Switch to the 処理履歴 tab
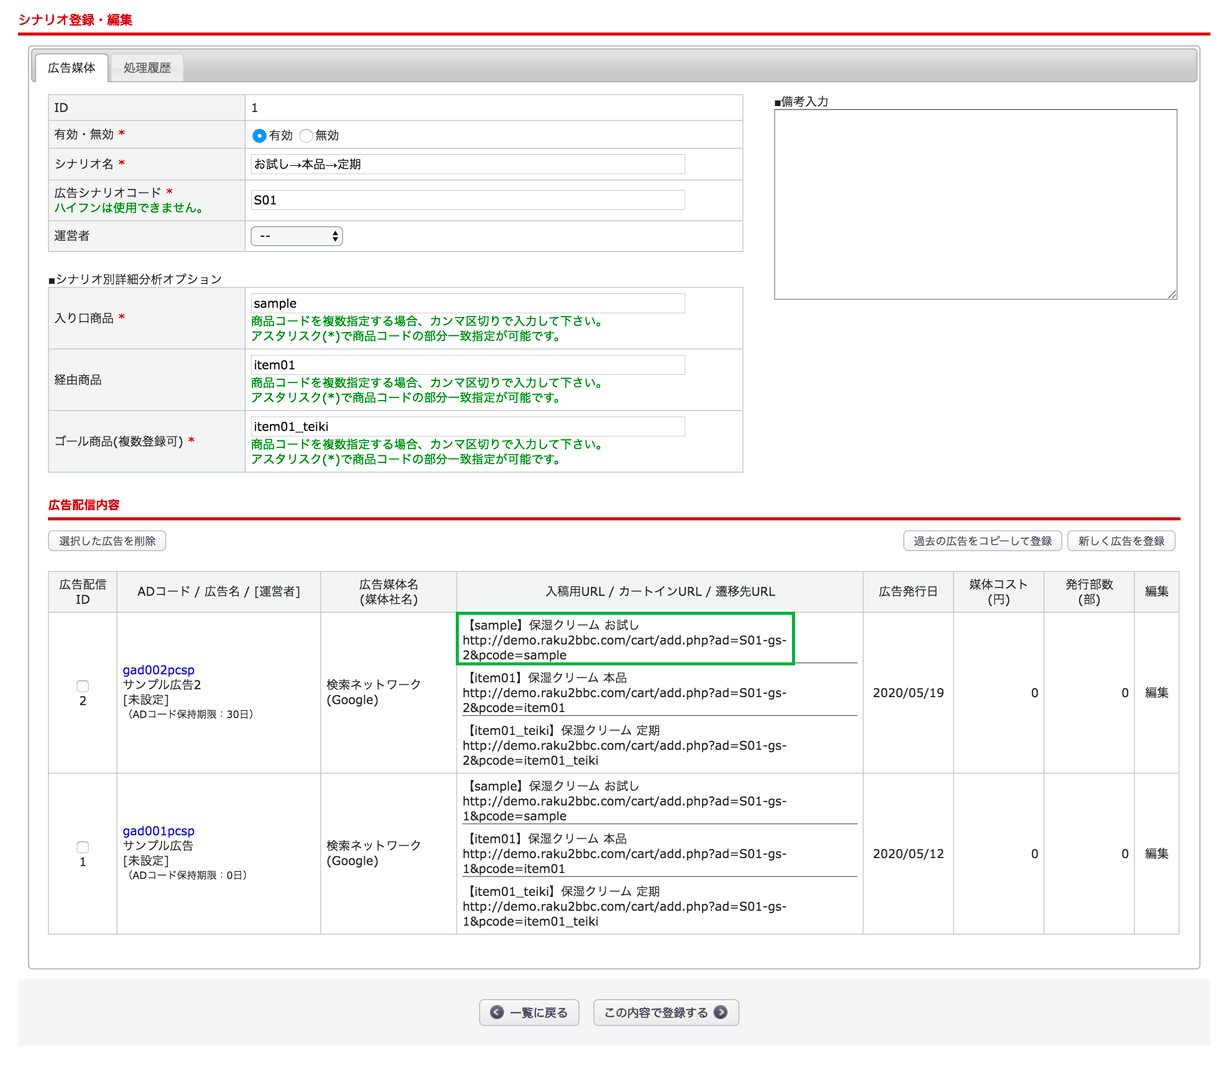This screenshot has width=1229, height=1066. tap(147, 68)
